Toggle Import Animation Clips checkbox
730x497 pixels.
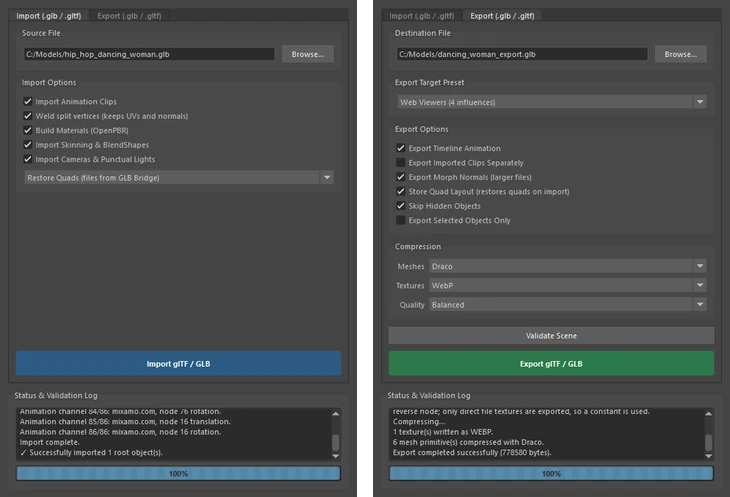point(28,101)
